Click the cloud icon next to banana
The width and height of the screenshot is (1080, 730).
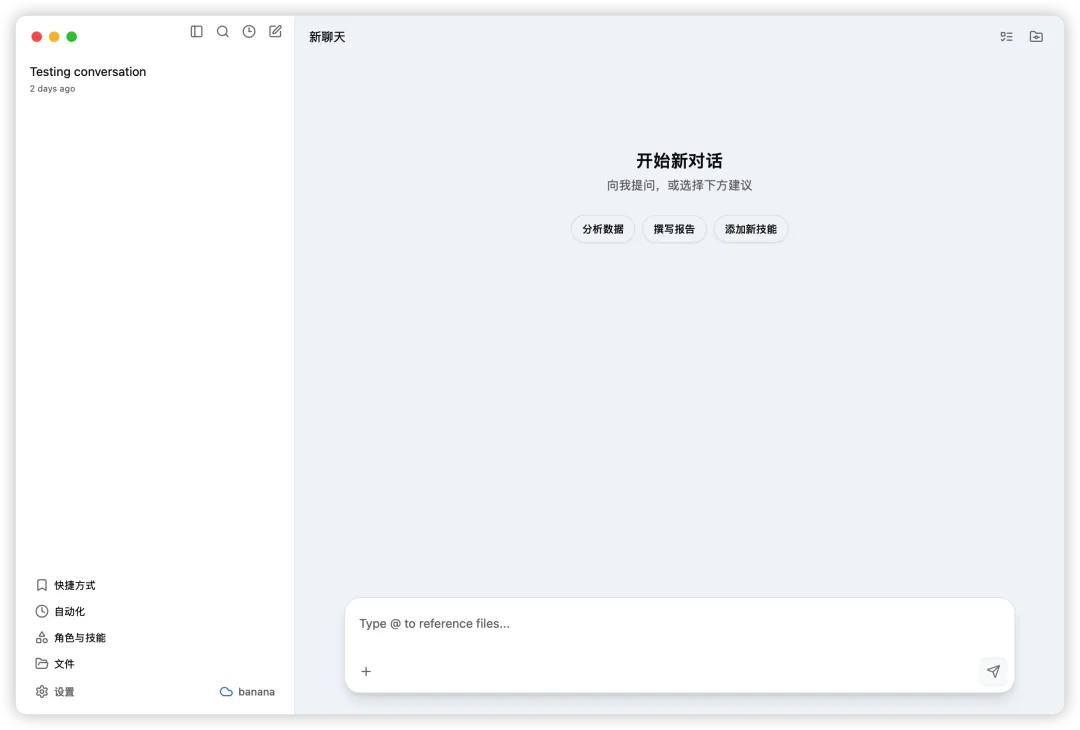226,691
